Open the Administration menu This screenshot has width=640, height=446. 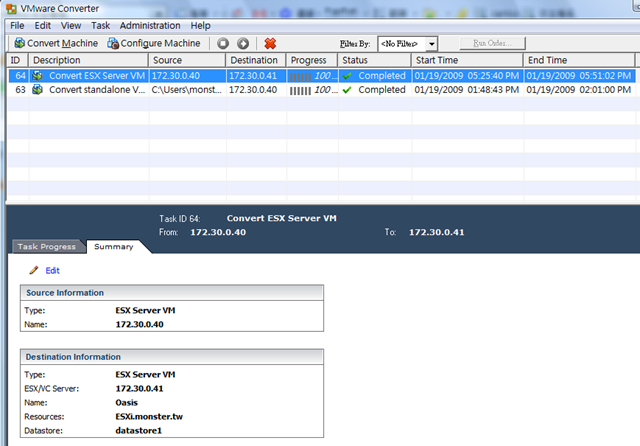point(150,25)
